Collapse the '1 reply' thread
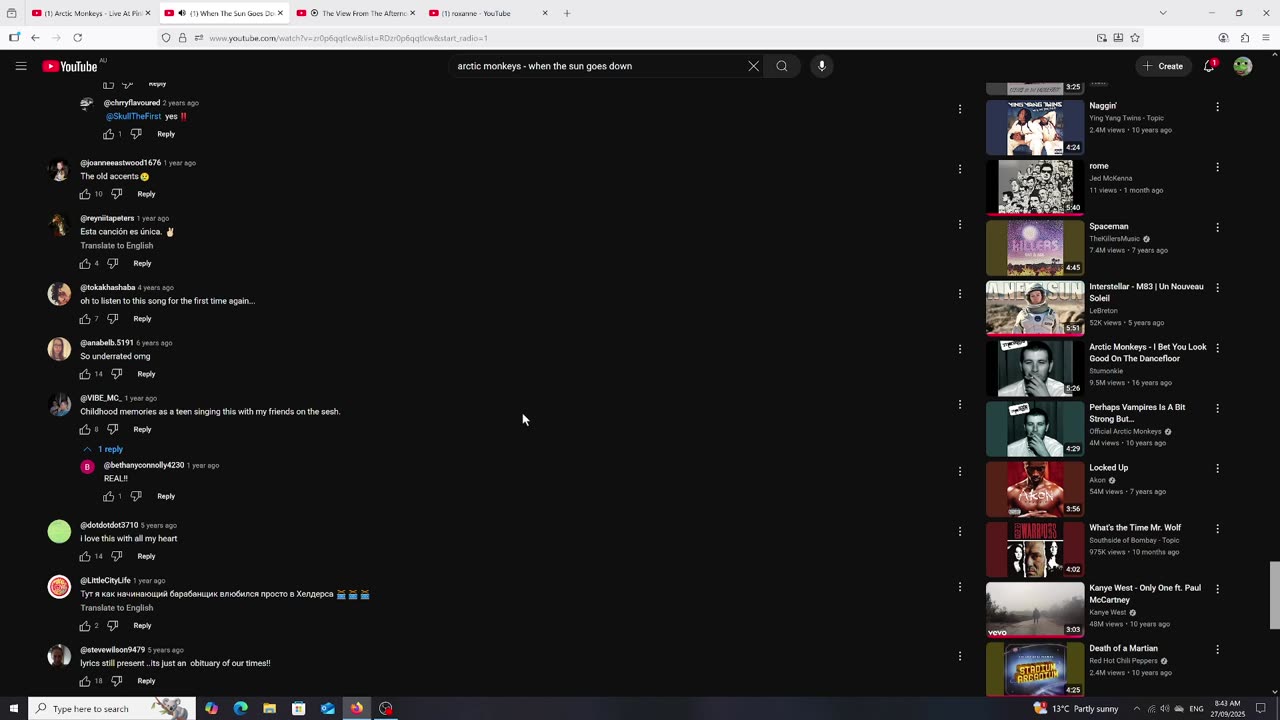The width and height of the screenshot is (1280, 720). coord(103,449)
